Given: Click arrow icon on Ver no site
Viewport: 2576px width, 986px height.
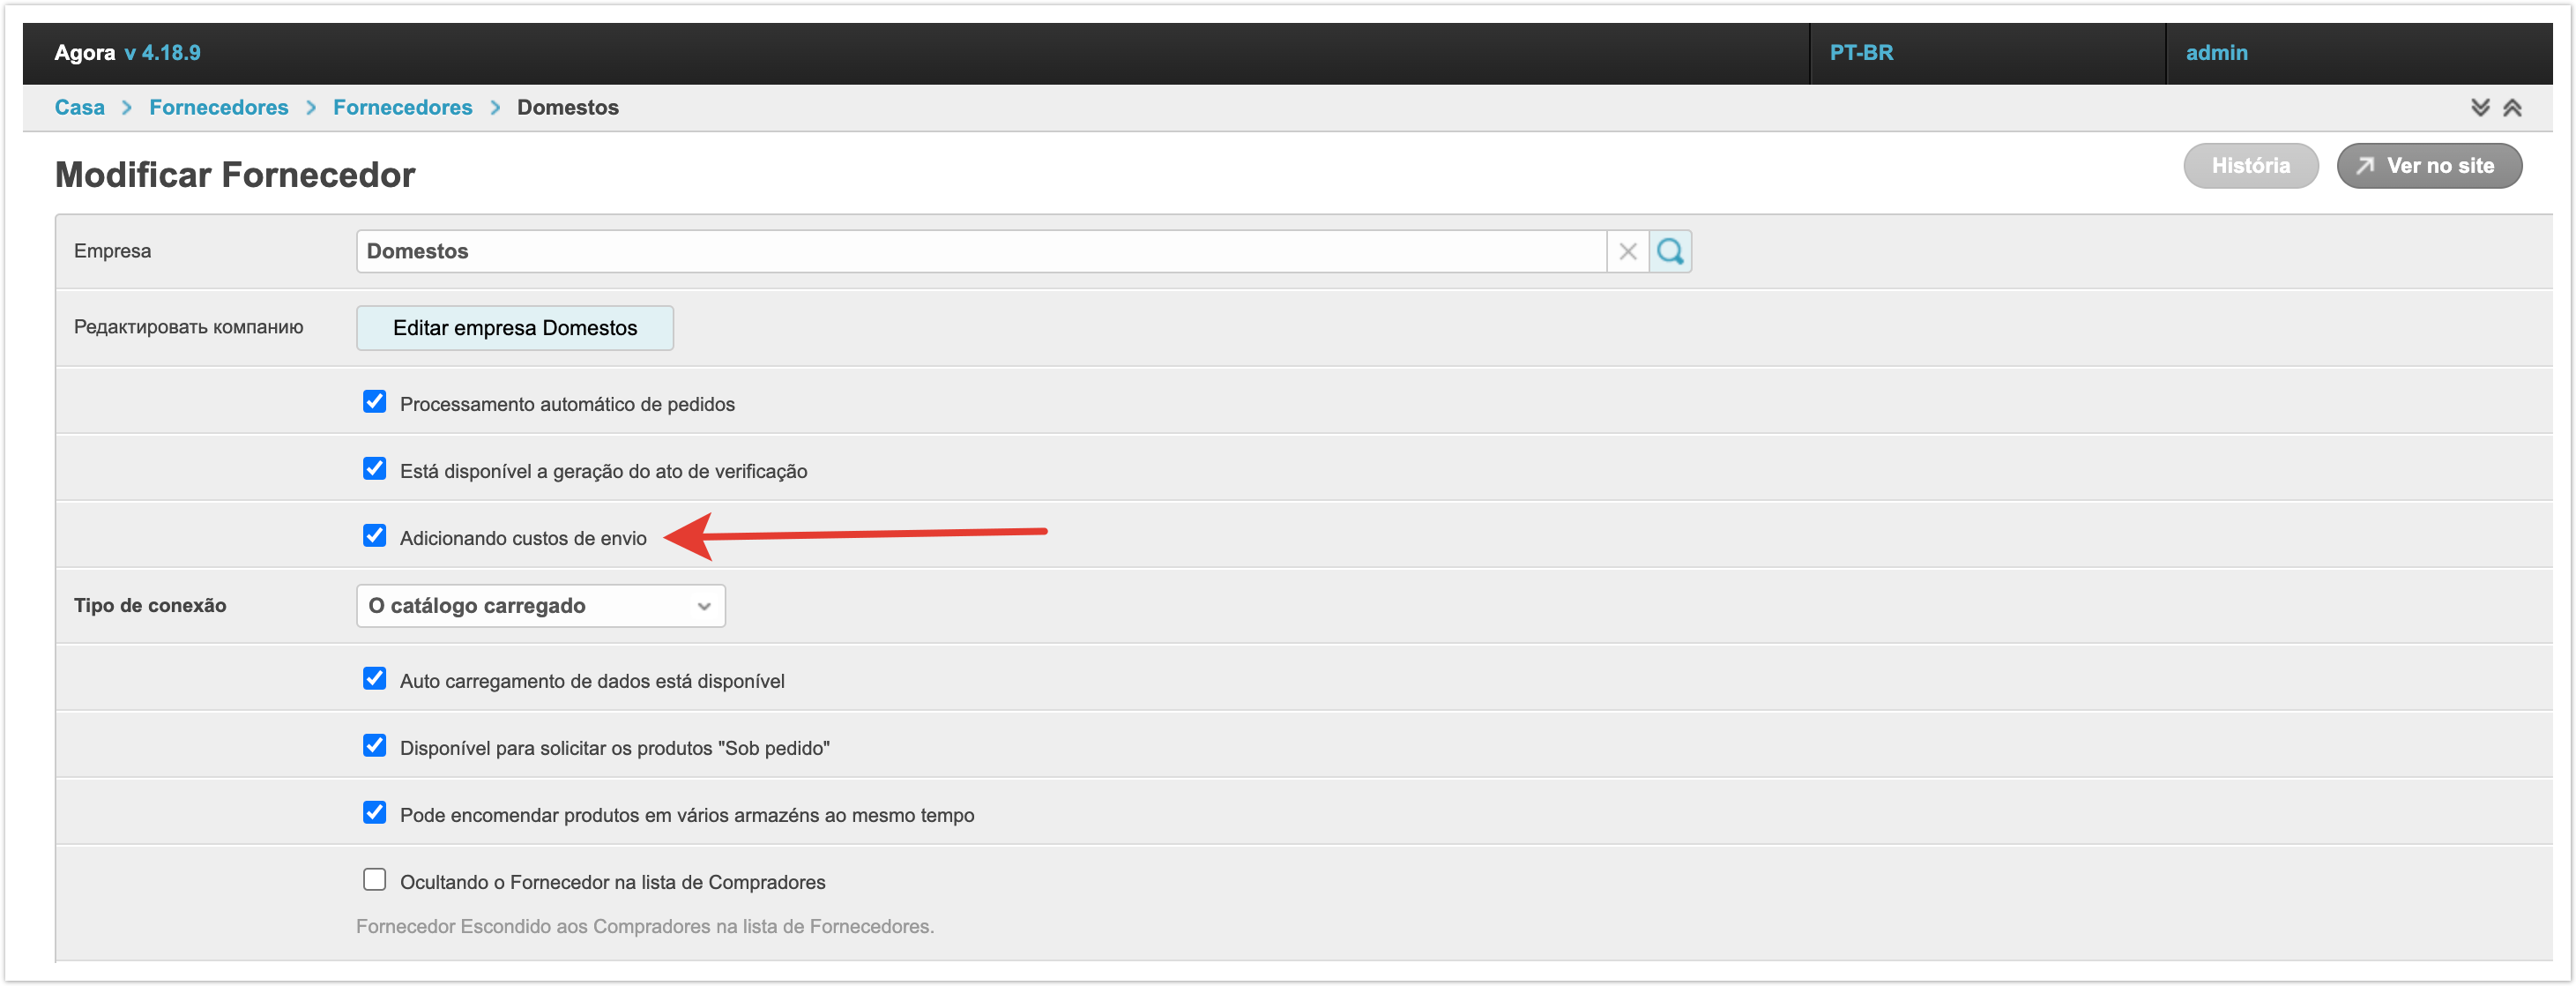Looking at the screenshot, I should point(2365,166).
